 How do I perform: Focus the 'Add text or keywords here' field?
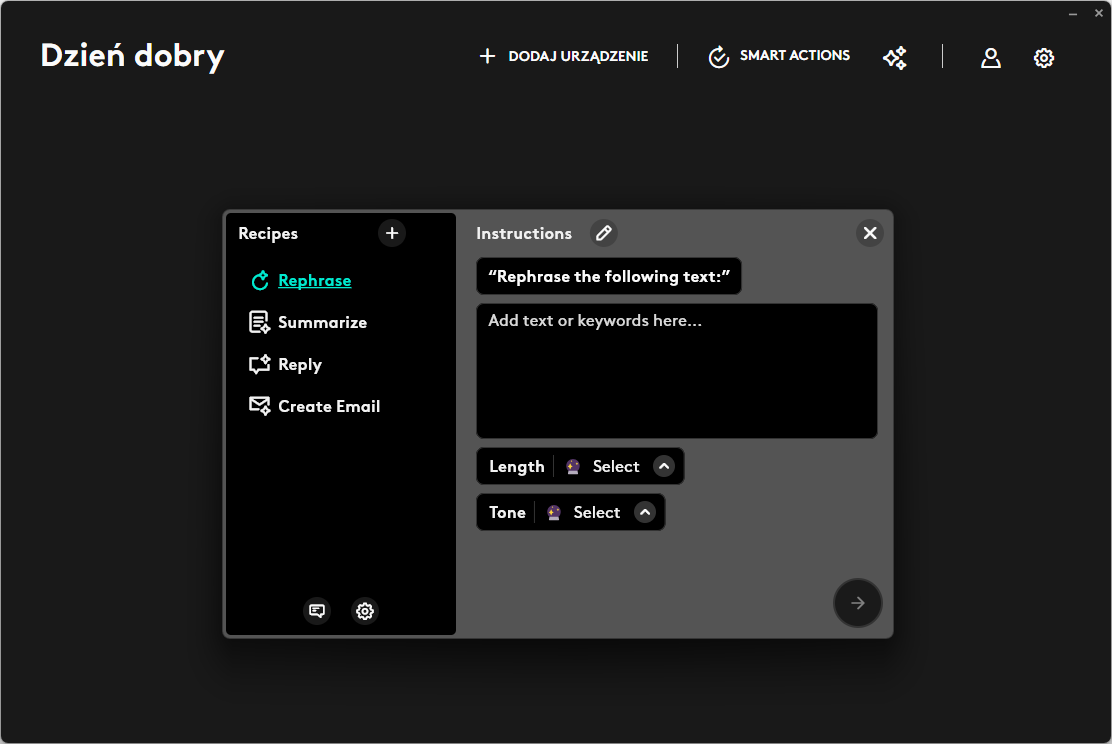pyautogui.click(x=677, y=371)
